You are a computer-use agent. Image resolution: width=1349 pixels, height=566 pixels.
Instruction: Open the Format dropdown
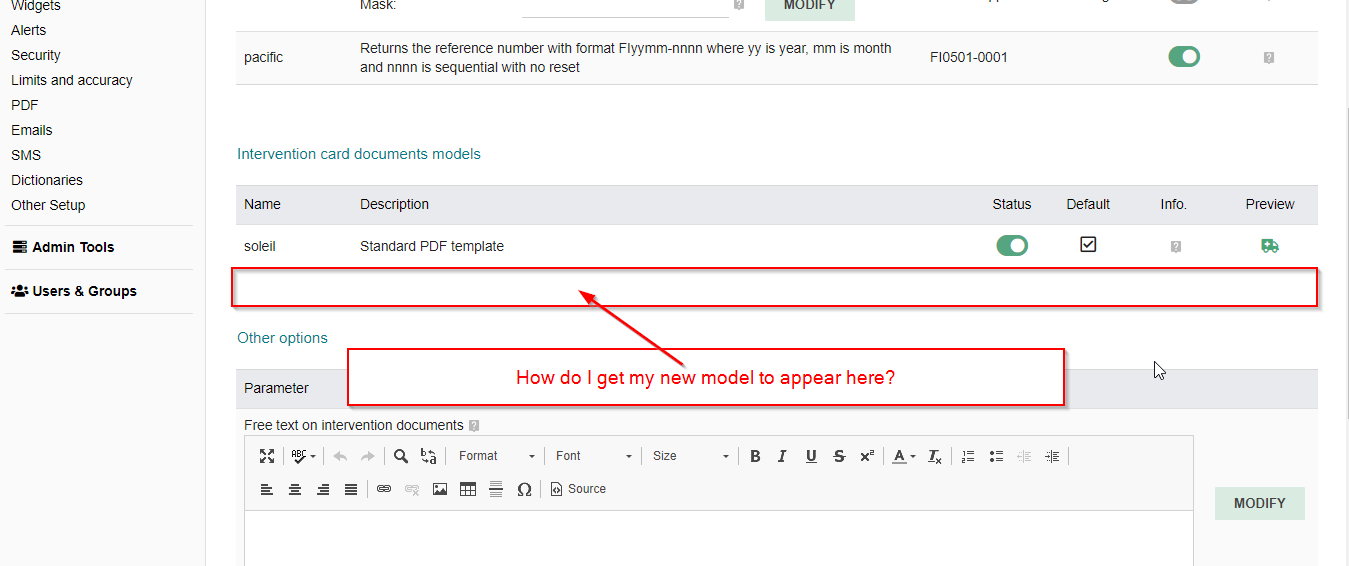497,456
